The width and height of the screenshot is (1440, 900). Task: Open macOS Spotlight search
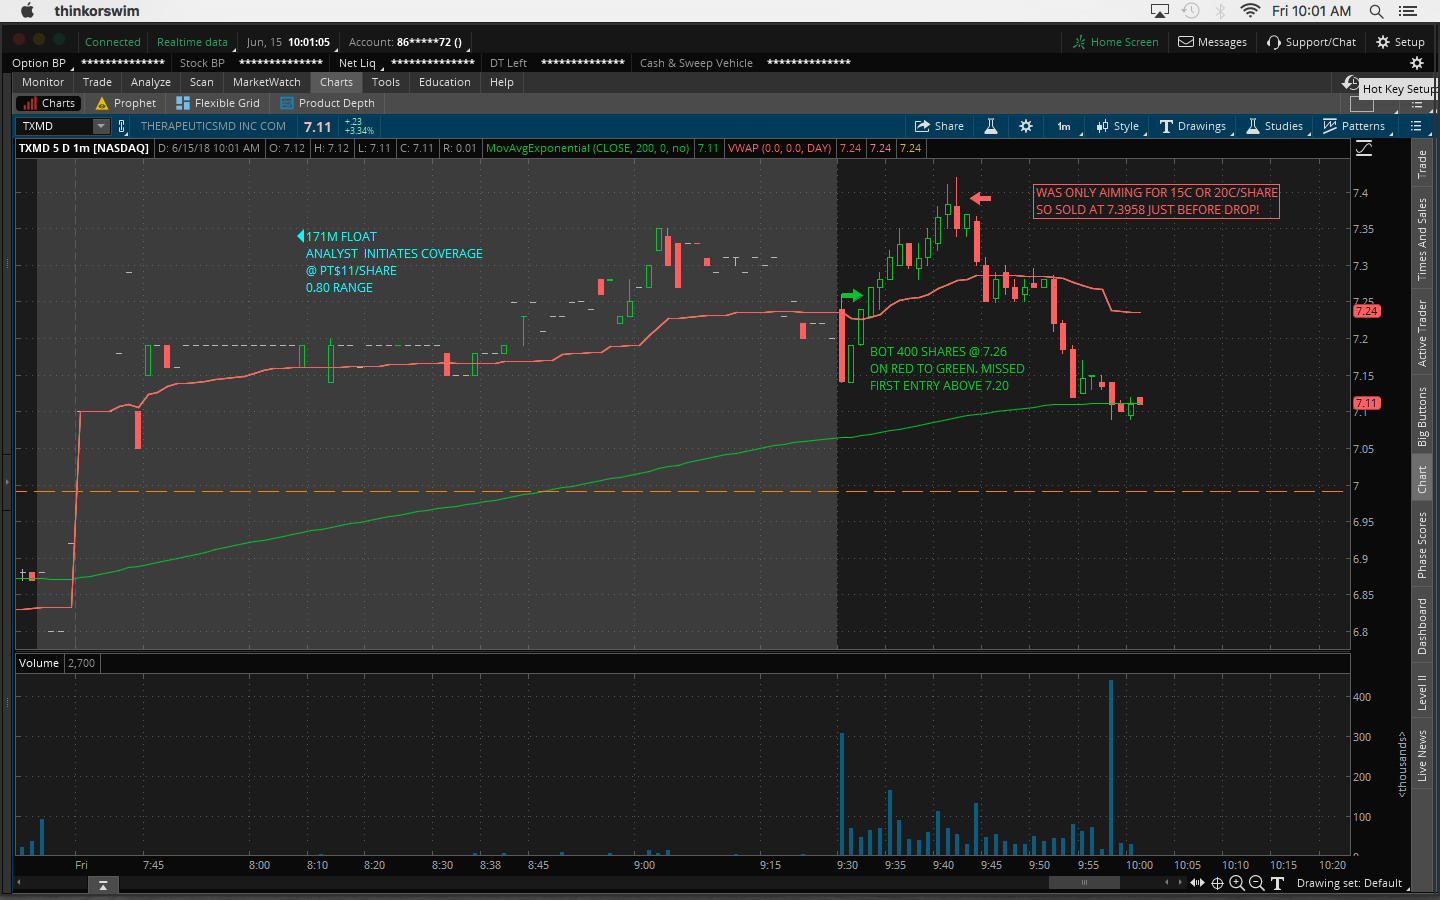pyautogui.click(x=1376, y=11)
